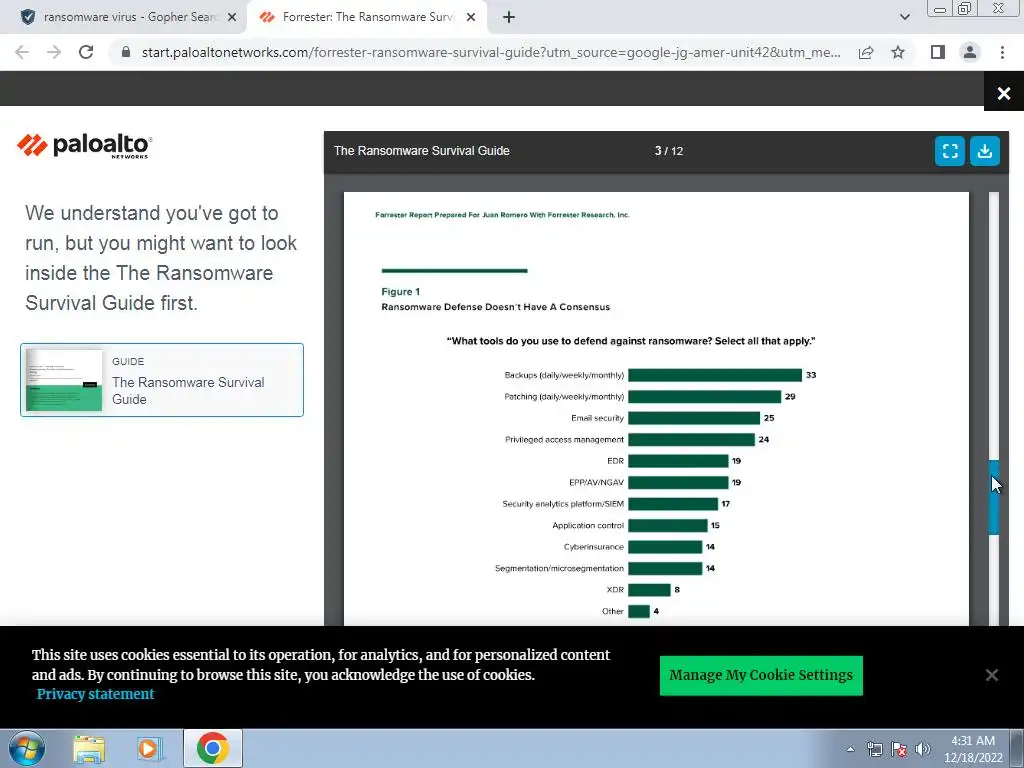Screen dimensions: 1024x768
Task: Open The Ransomware Survival Guide card
Action: pyautogui.click(x=162, y=380)
